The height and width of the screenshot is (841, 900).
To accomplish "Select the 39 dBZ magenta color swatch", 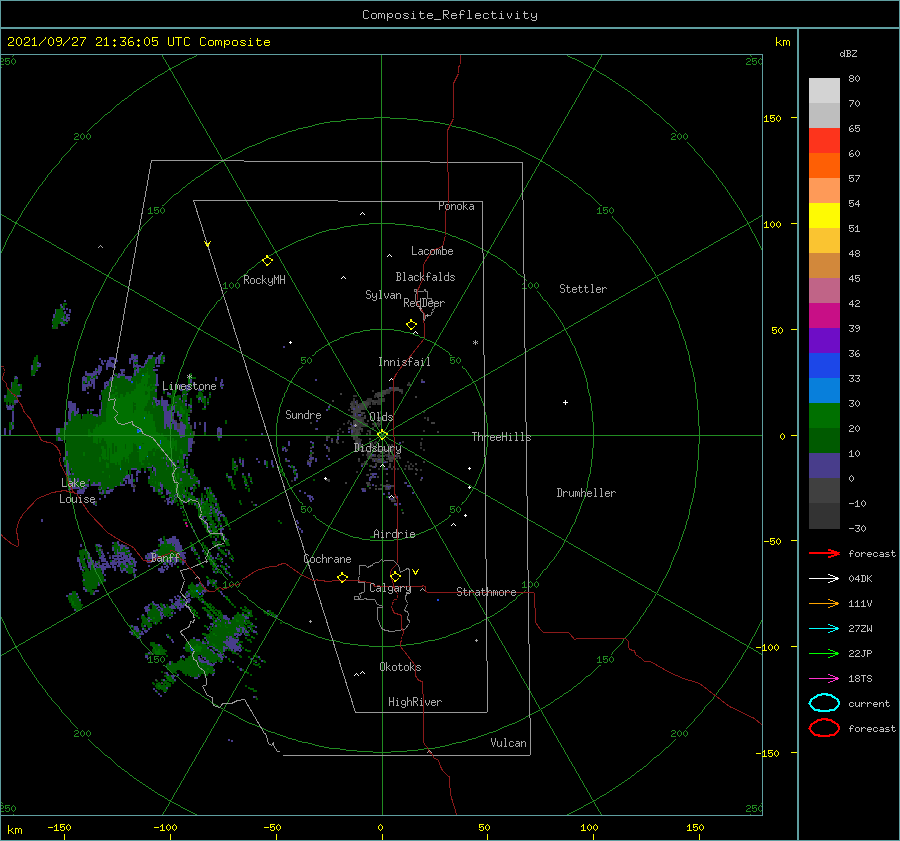I will [824, 316].
